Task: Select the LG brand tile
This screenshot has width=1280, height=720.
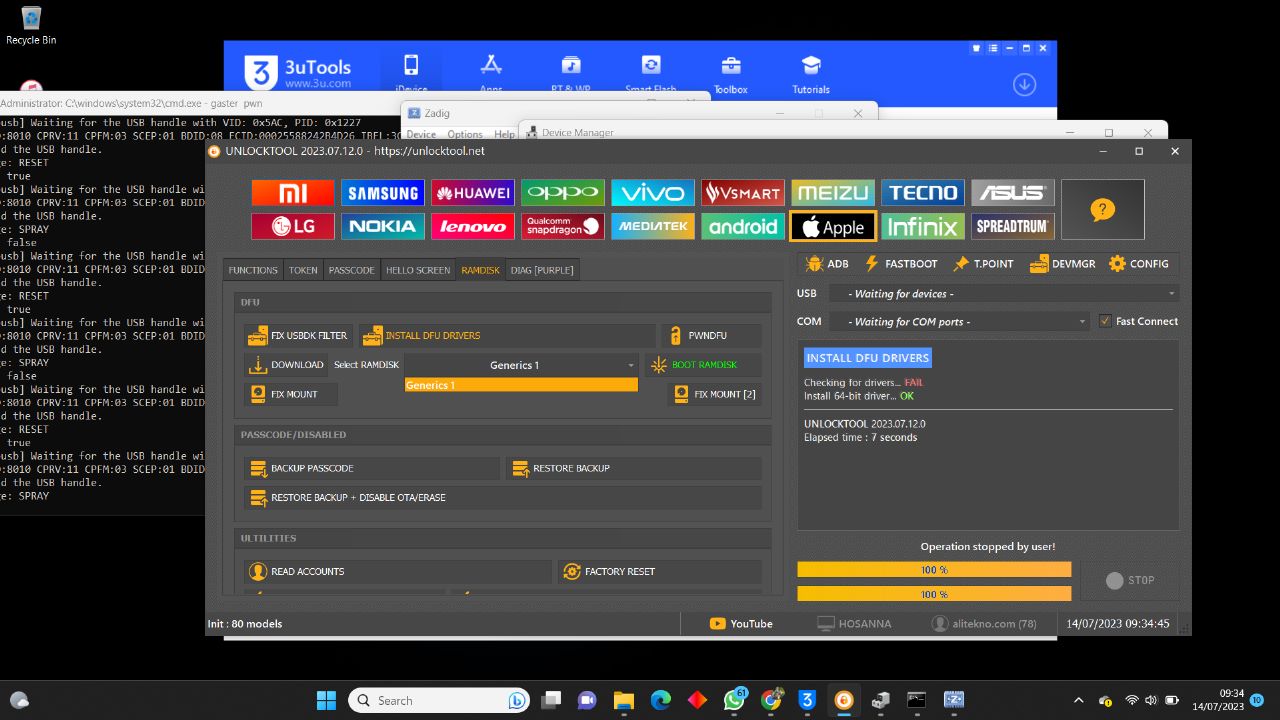Action: click(293, 226)
